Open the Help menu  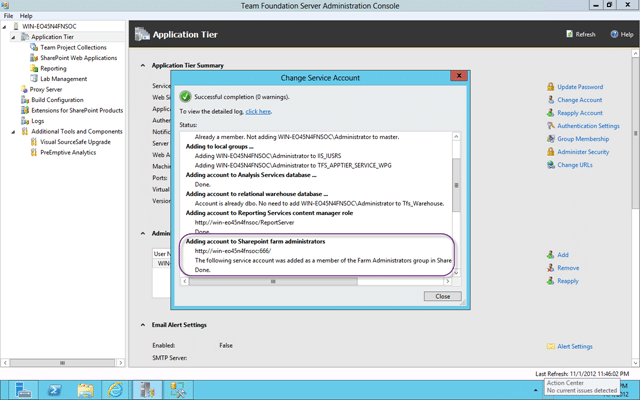click(x=26, y=16)
